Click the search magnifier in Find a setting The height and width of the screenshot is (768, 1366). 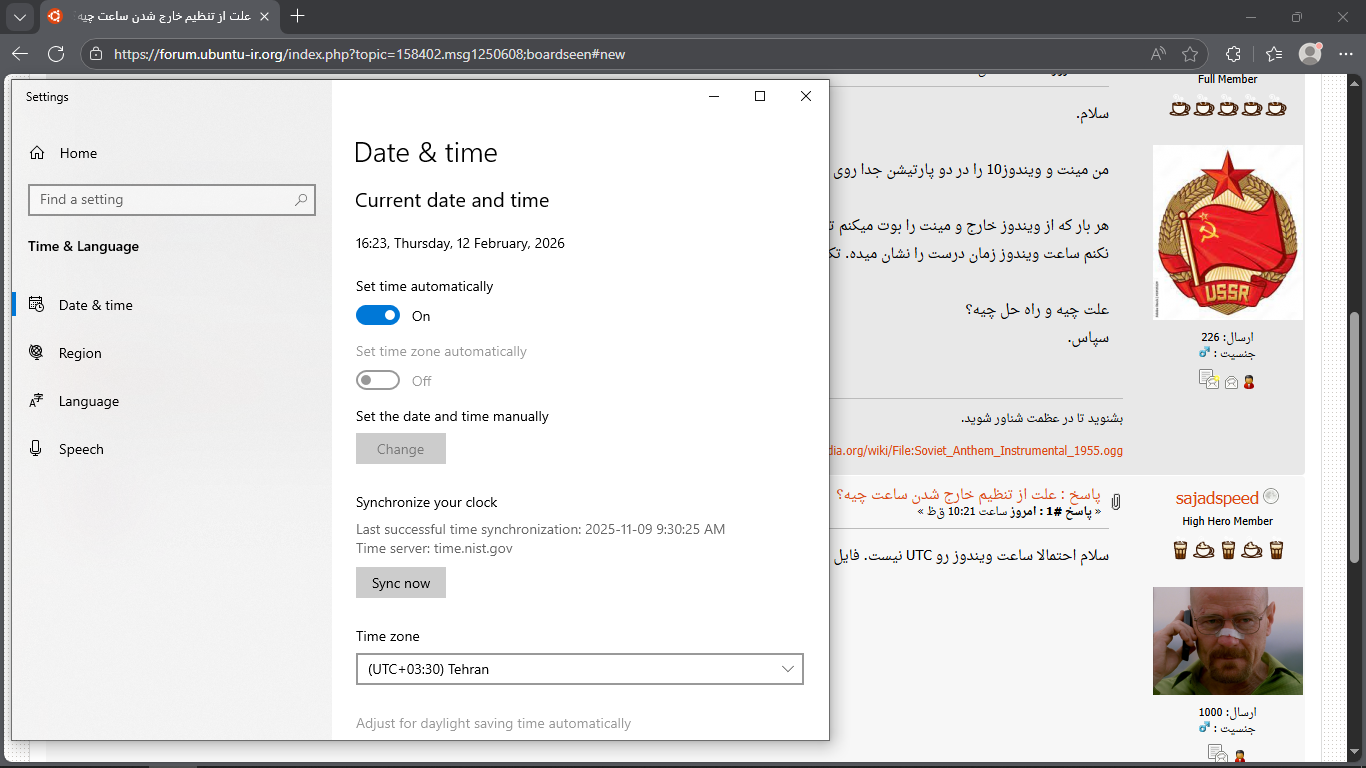click(x=301, y=200)
